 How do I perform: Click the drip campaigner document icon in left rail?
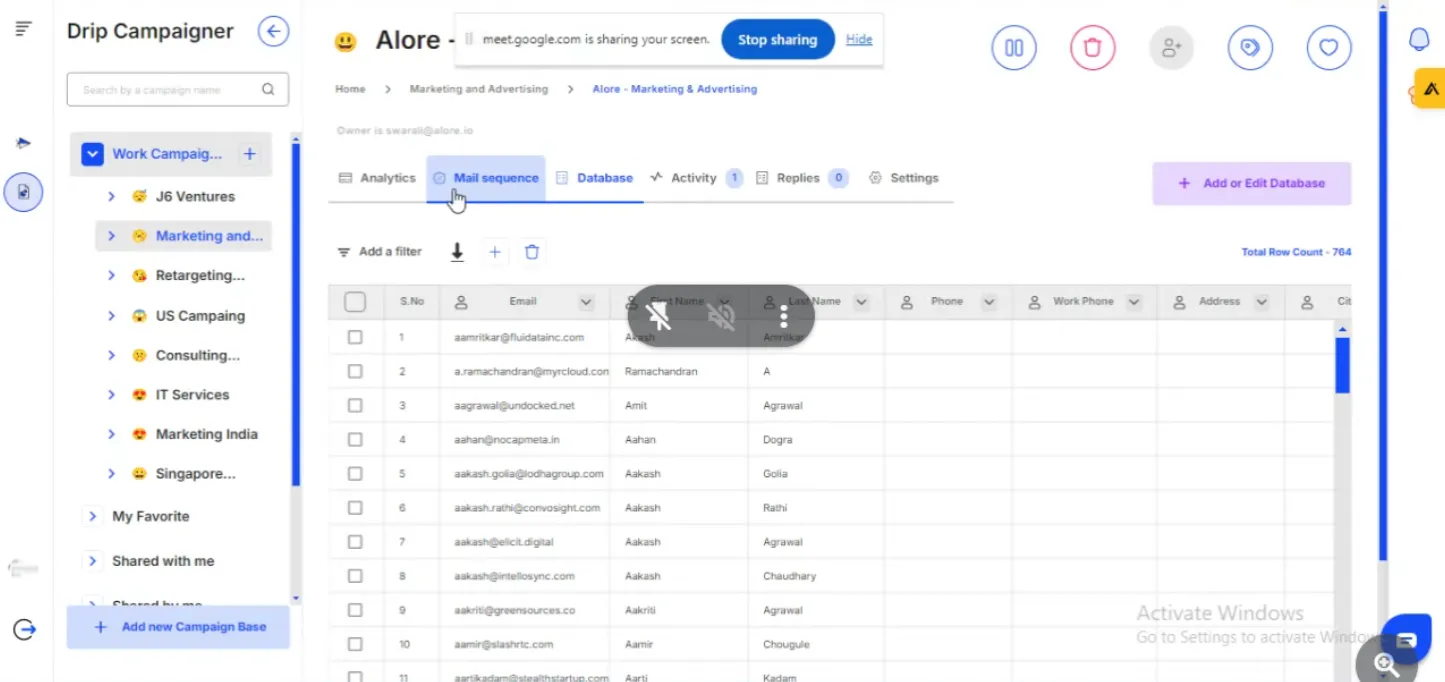click(x=24, y=192)
